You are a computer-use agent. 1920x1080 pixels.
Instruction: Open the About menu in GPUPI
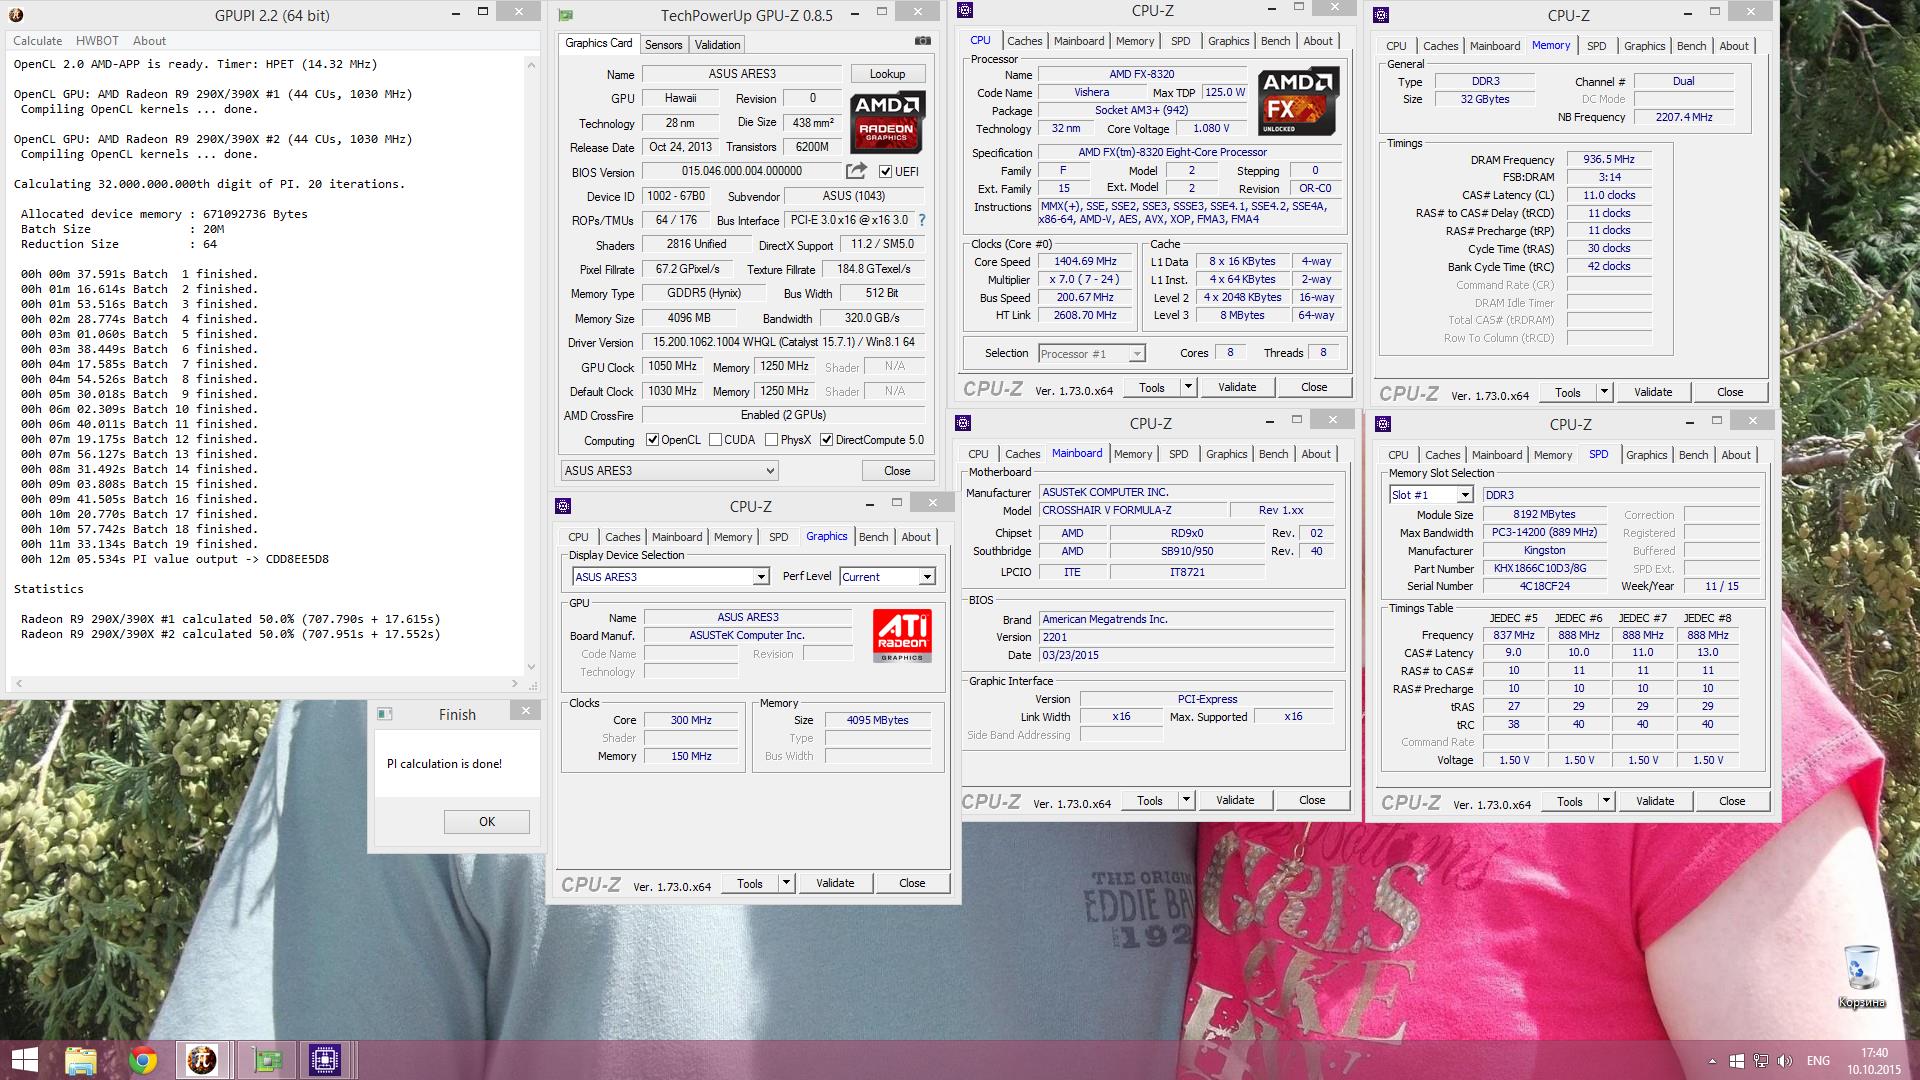pyautogui.click(x=149, y=41)
